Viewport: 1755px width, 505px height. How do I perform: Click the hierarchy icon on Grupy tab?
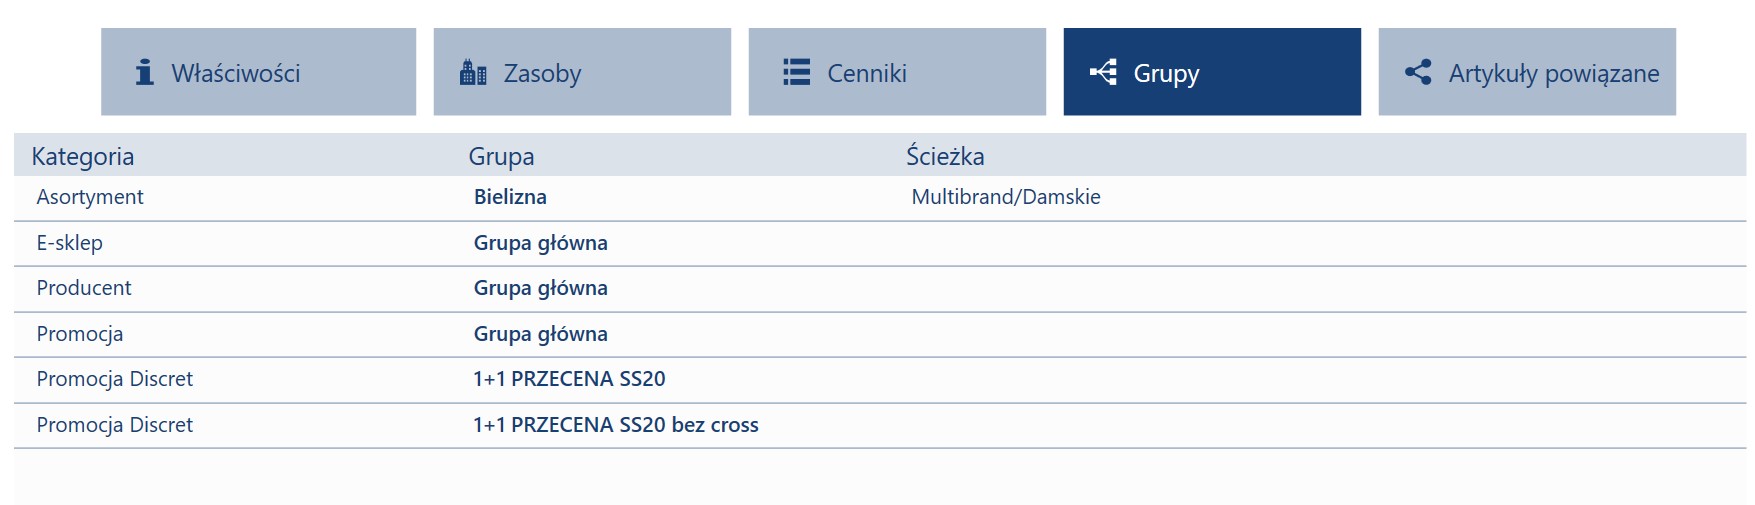tap(1103, 72)
